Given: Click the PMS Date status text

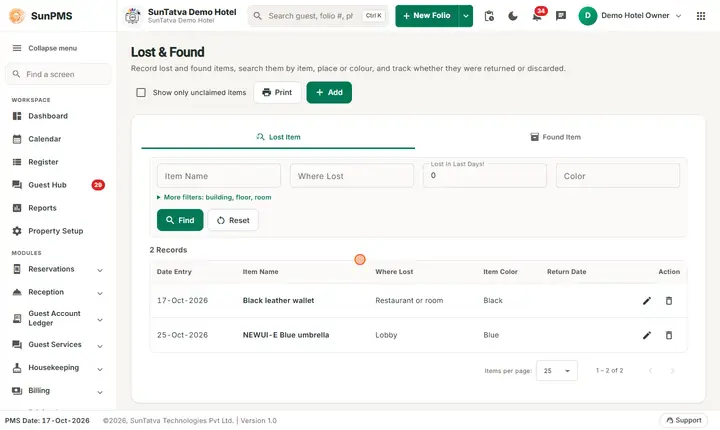Looking at the screenshot, I should [47, 420].
